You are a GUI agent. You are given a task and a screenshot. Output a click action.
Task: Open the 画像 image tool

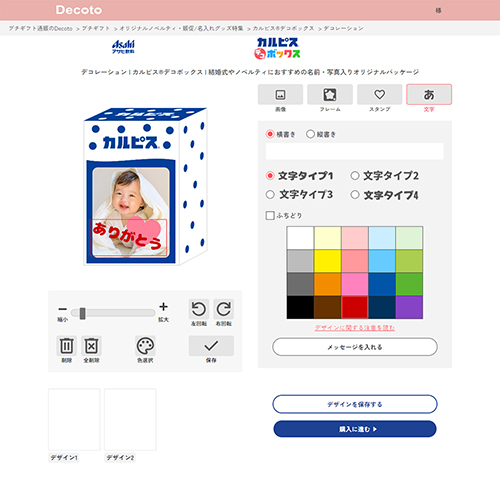tap(280, 94)
